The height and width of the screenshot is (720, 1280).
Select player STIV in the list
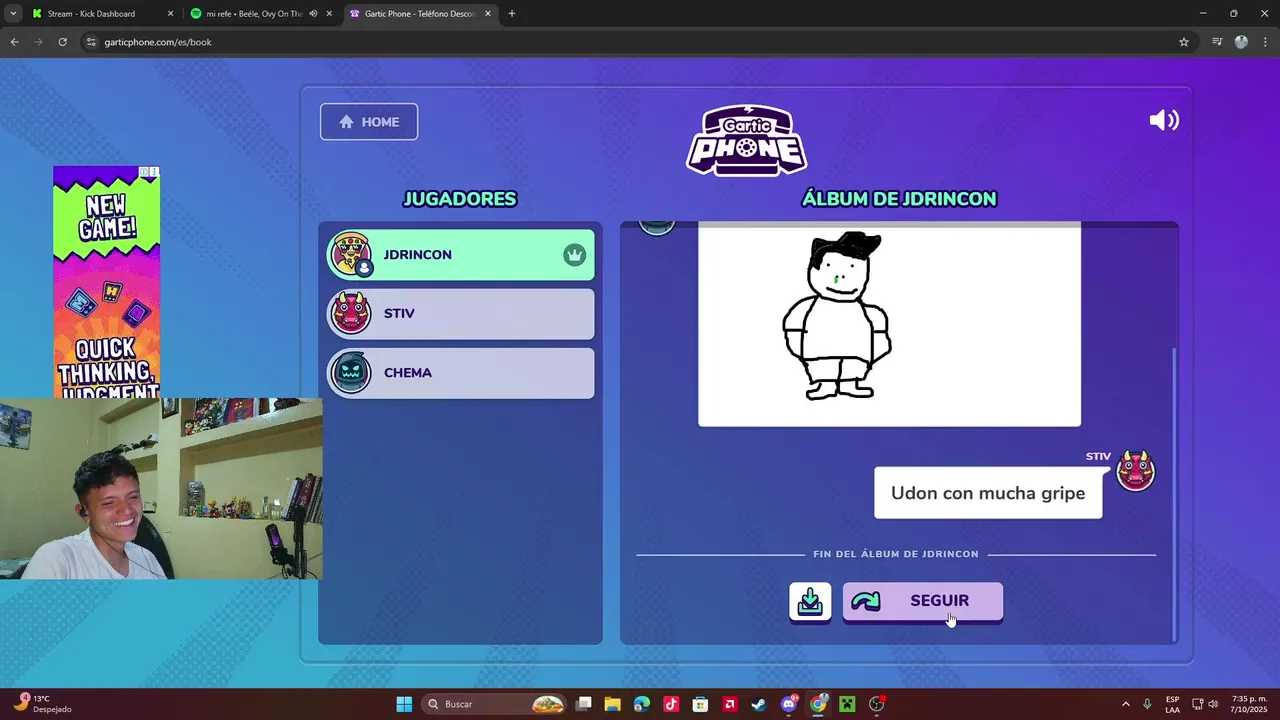point(461,314)
